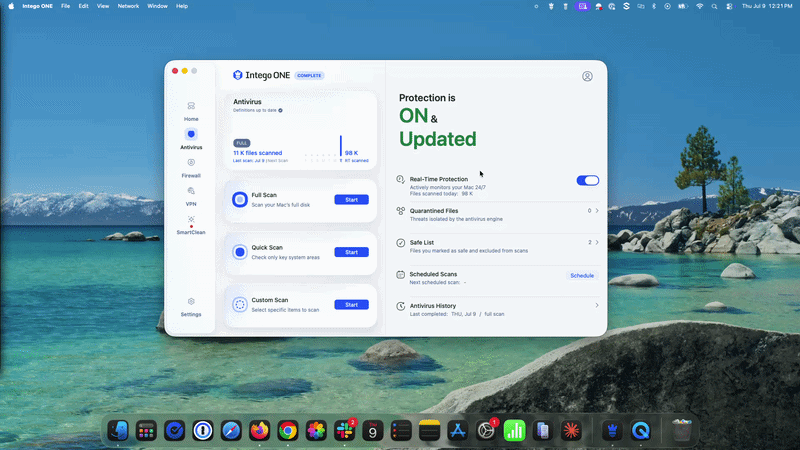Viewport: 800px width, 450px height.
Task: Open the Edit menu
Action: click(x=83, y=6)
